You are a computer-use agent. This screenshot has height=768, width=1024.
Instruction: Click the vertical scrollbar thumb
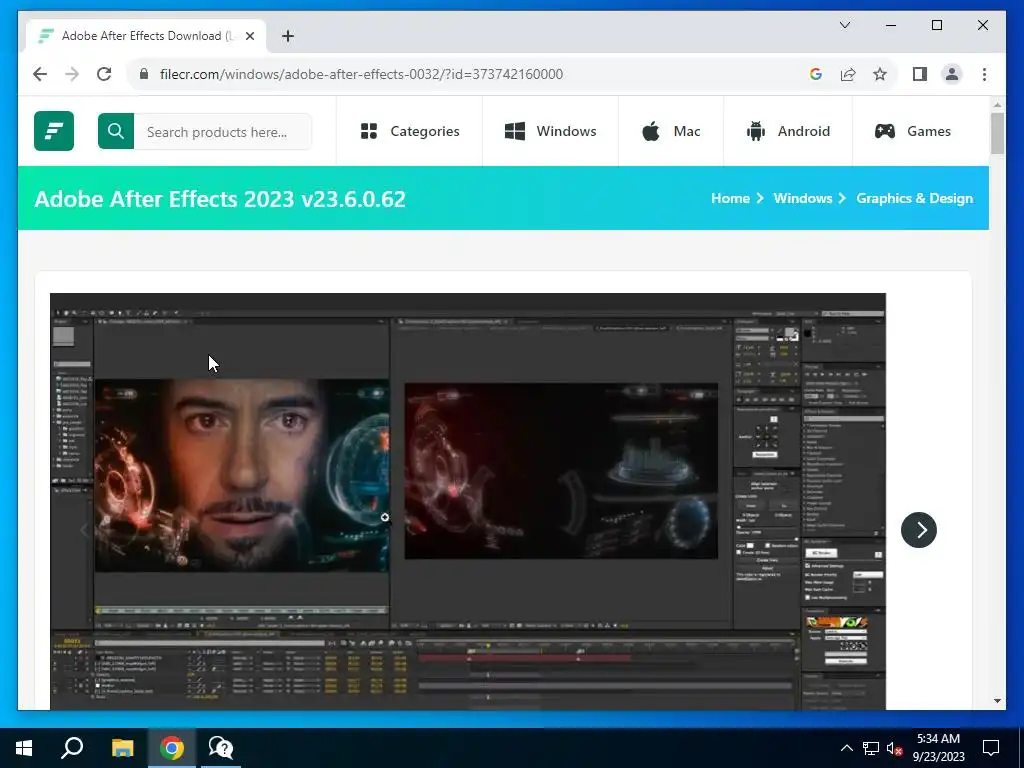tap(997, 133)
